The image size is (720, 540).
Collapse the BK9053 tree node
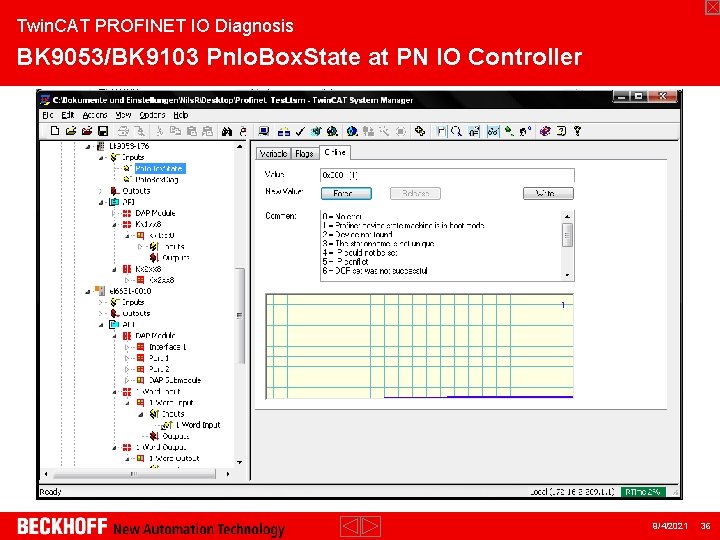click(88, 146)
